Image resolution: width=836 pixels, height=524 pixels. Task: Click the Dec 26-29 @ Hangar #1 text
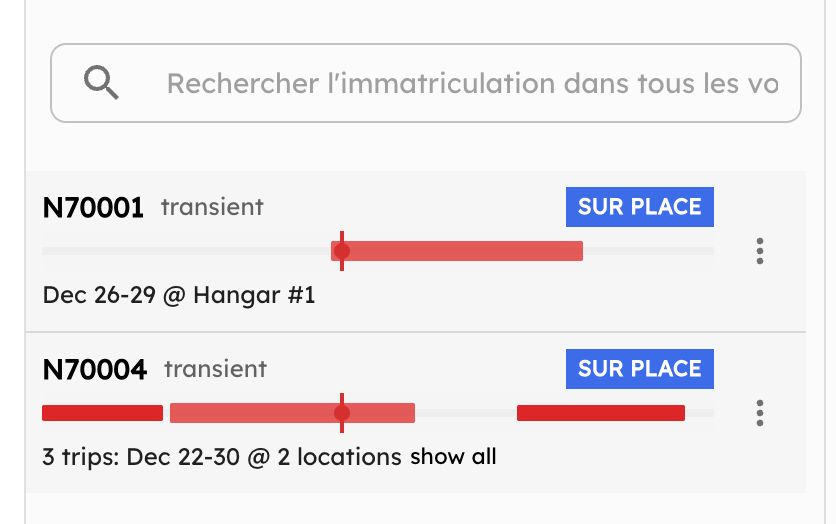pyautogui.click(x=179, y=296)
